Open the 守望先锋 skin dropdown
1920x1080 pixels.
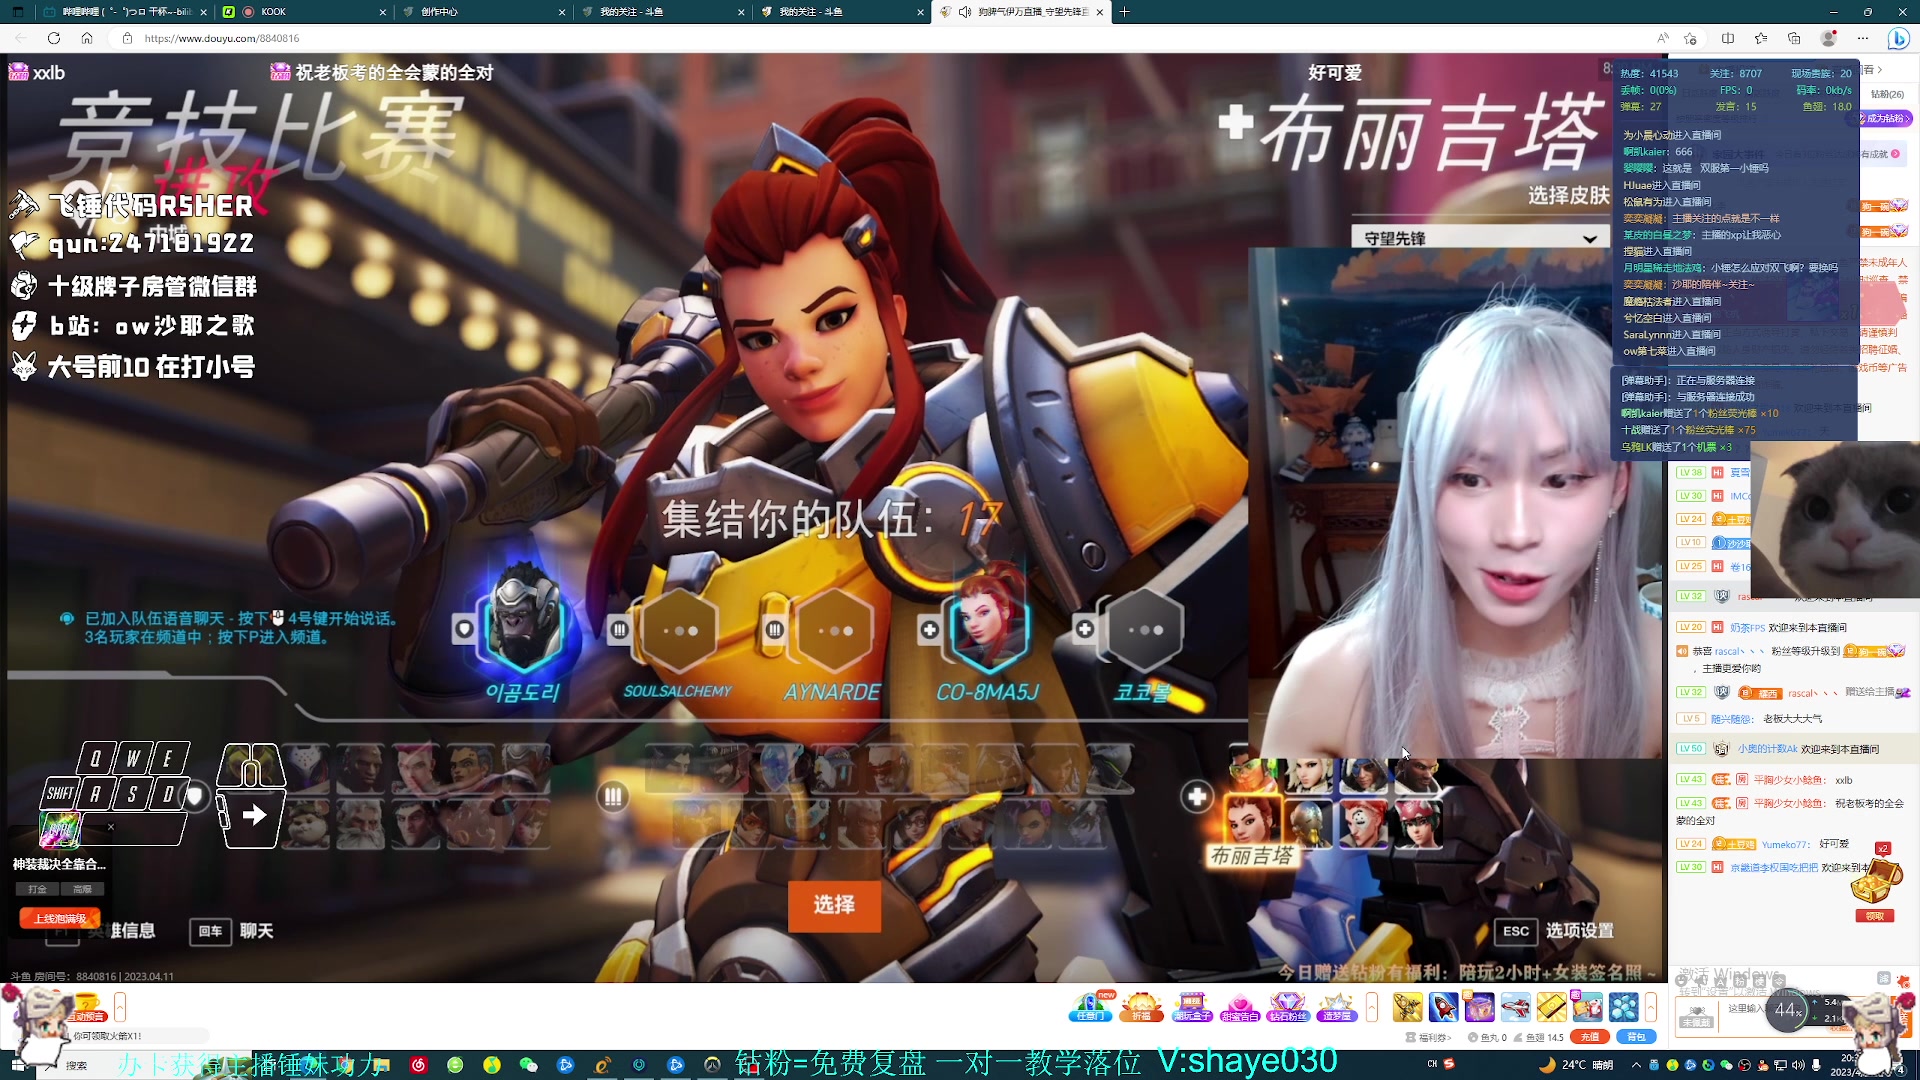pos(1479,238)
